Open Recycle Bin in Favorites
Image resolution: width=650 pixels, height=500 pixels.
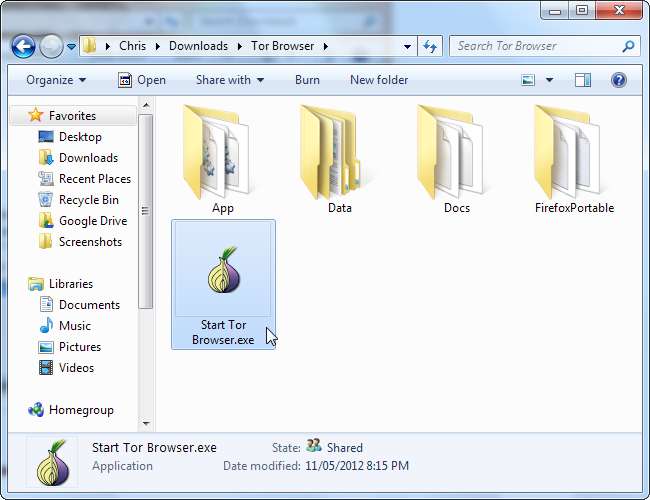pyautogui.click(x=89, y=200)
